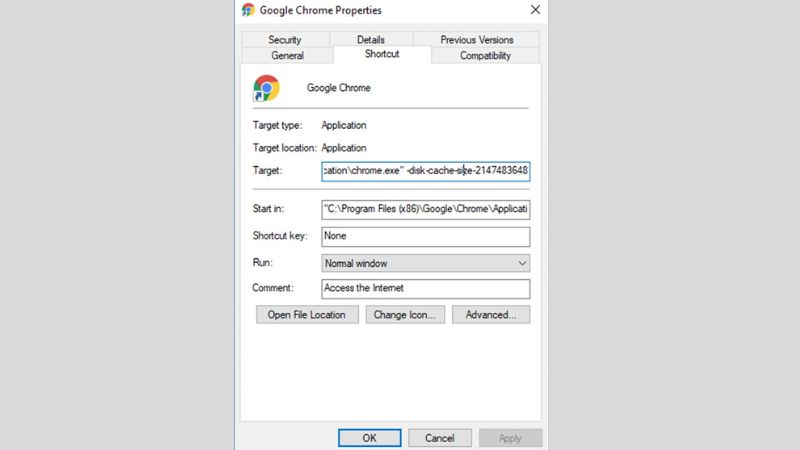
Task: Click the Cancel button
Action: click(440, 438)
